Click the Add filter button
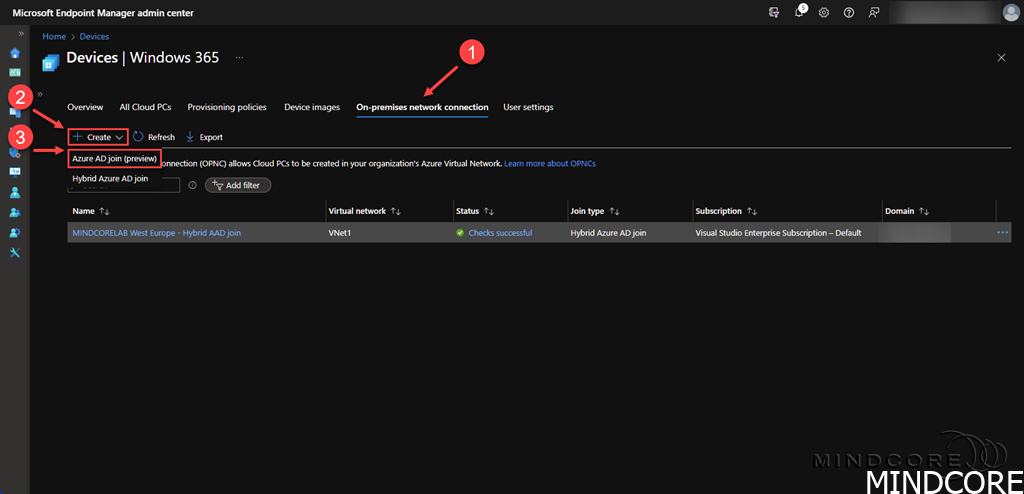The height and width of the screenshot is (494, 1024). pos(238,185)
